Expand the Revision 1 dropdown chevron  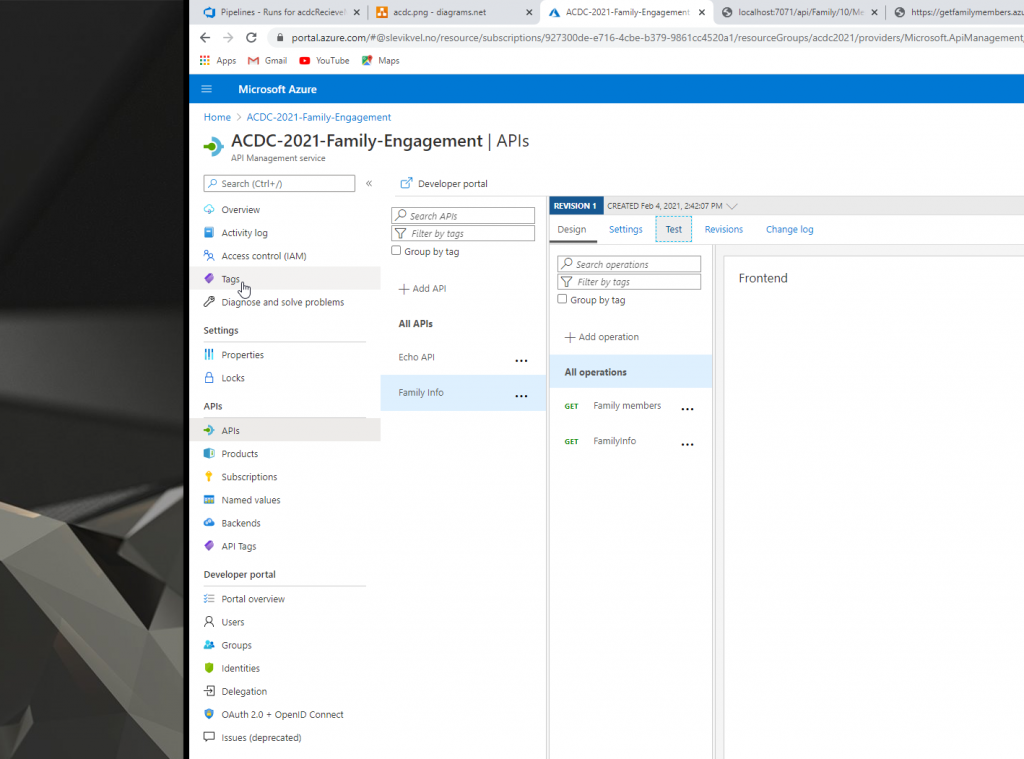(x=732, y=206)
